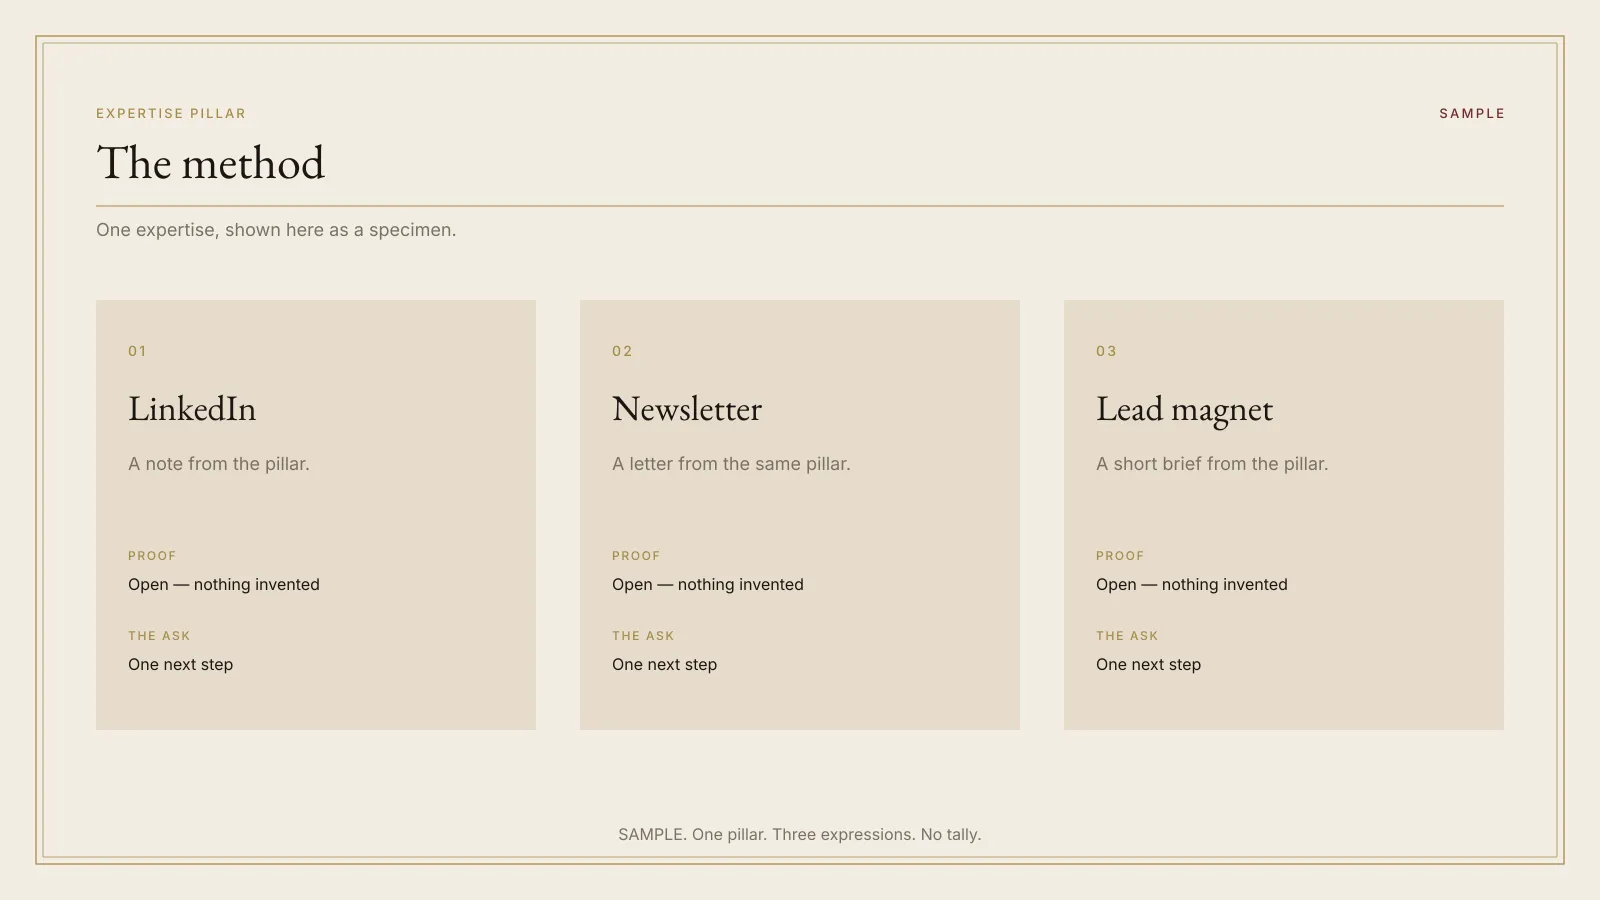Click the footer 'SAMPLE. One pillar. Three expressions. No tally.'
This screenshot has height=900, width=1600.
click(x=800, y=835)
